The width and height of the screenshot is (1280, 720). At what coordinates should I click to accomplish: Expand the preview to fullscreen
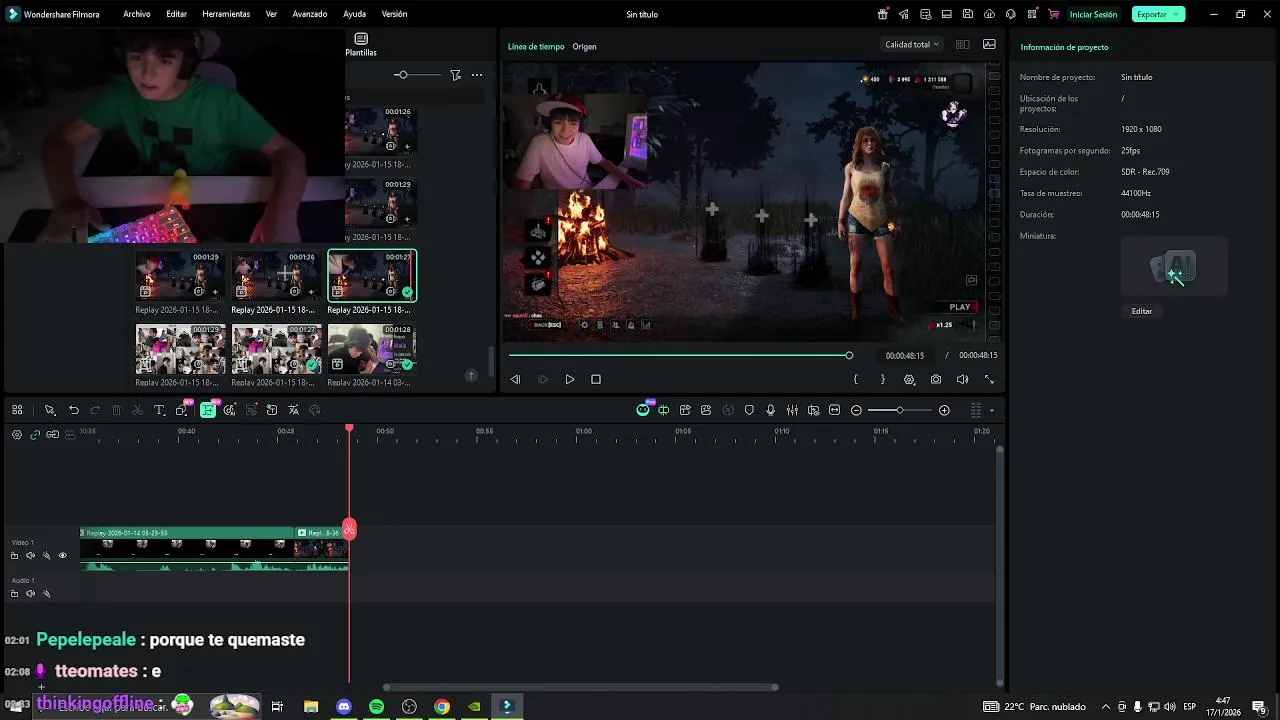(x=989, y=379)
